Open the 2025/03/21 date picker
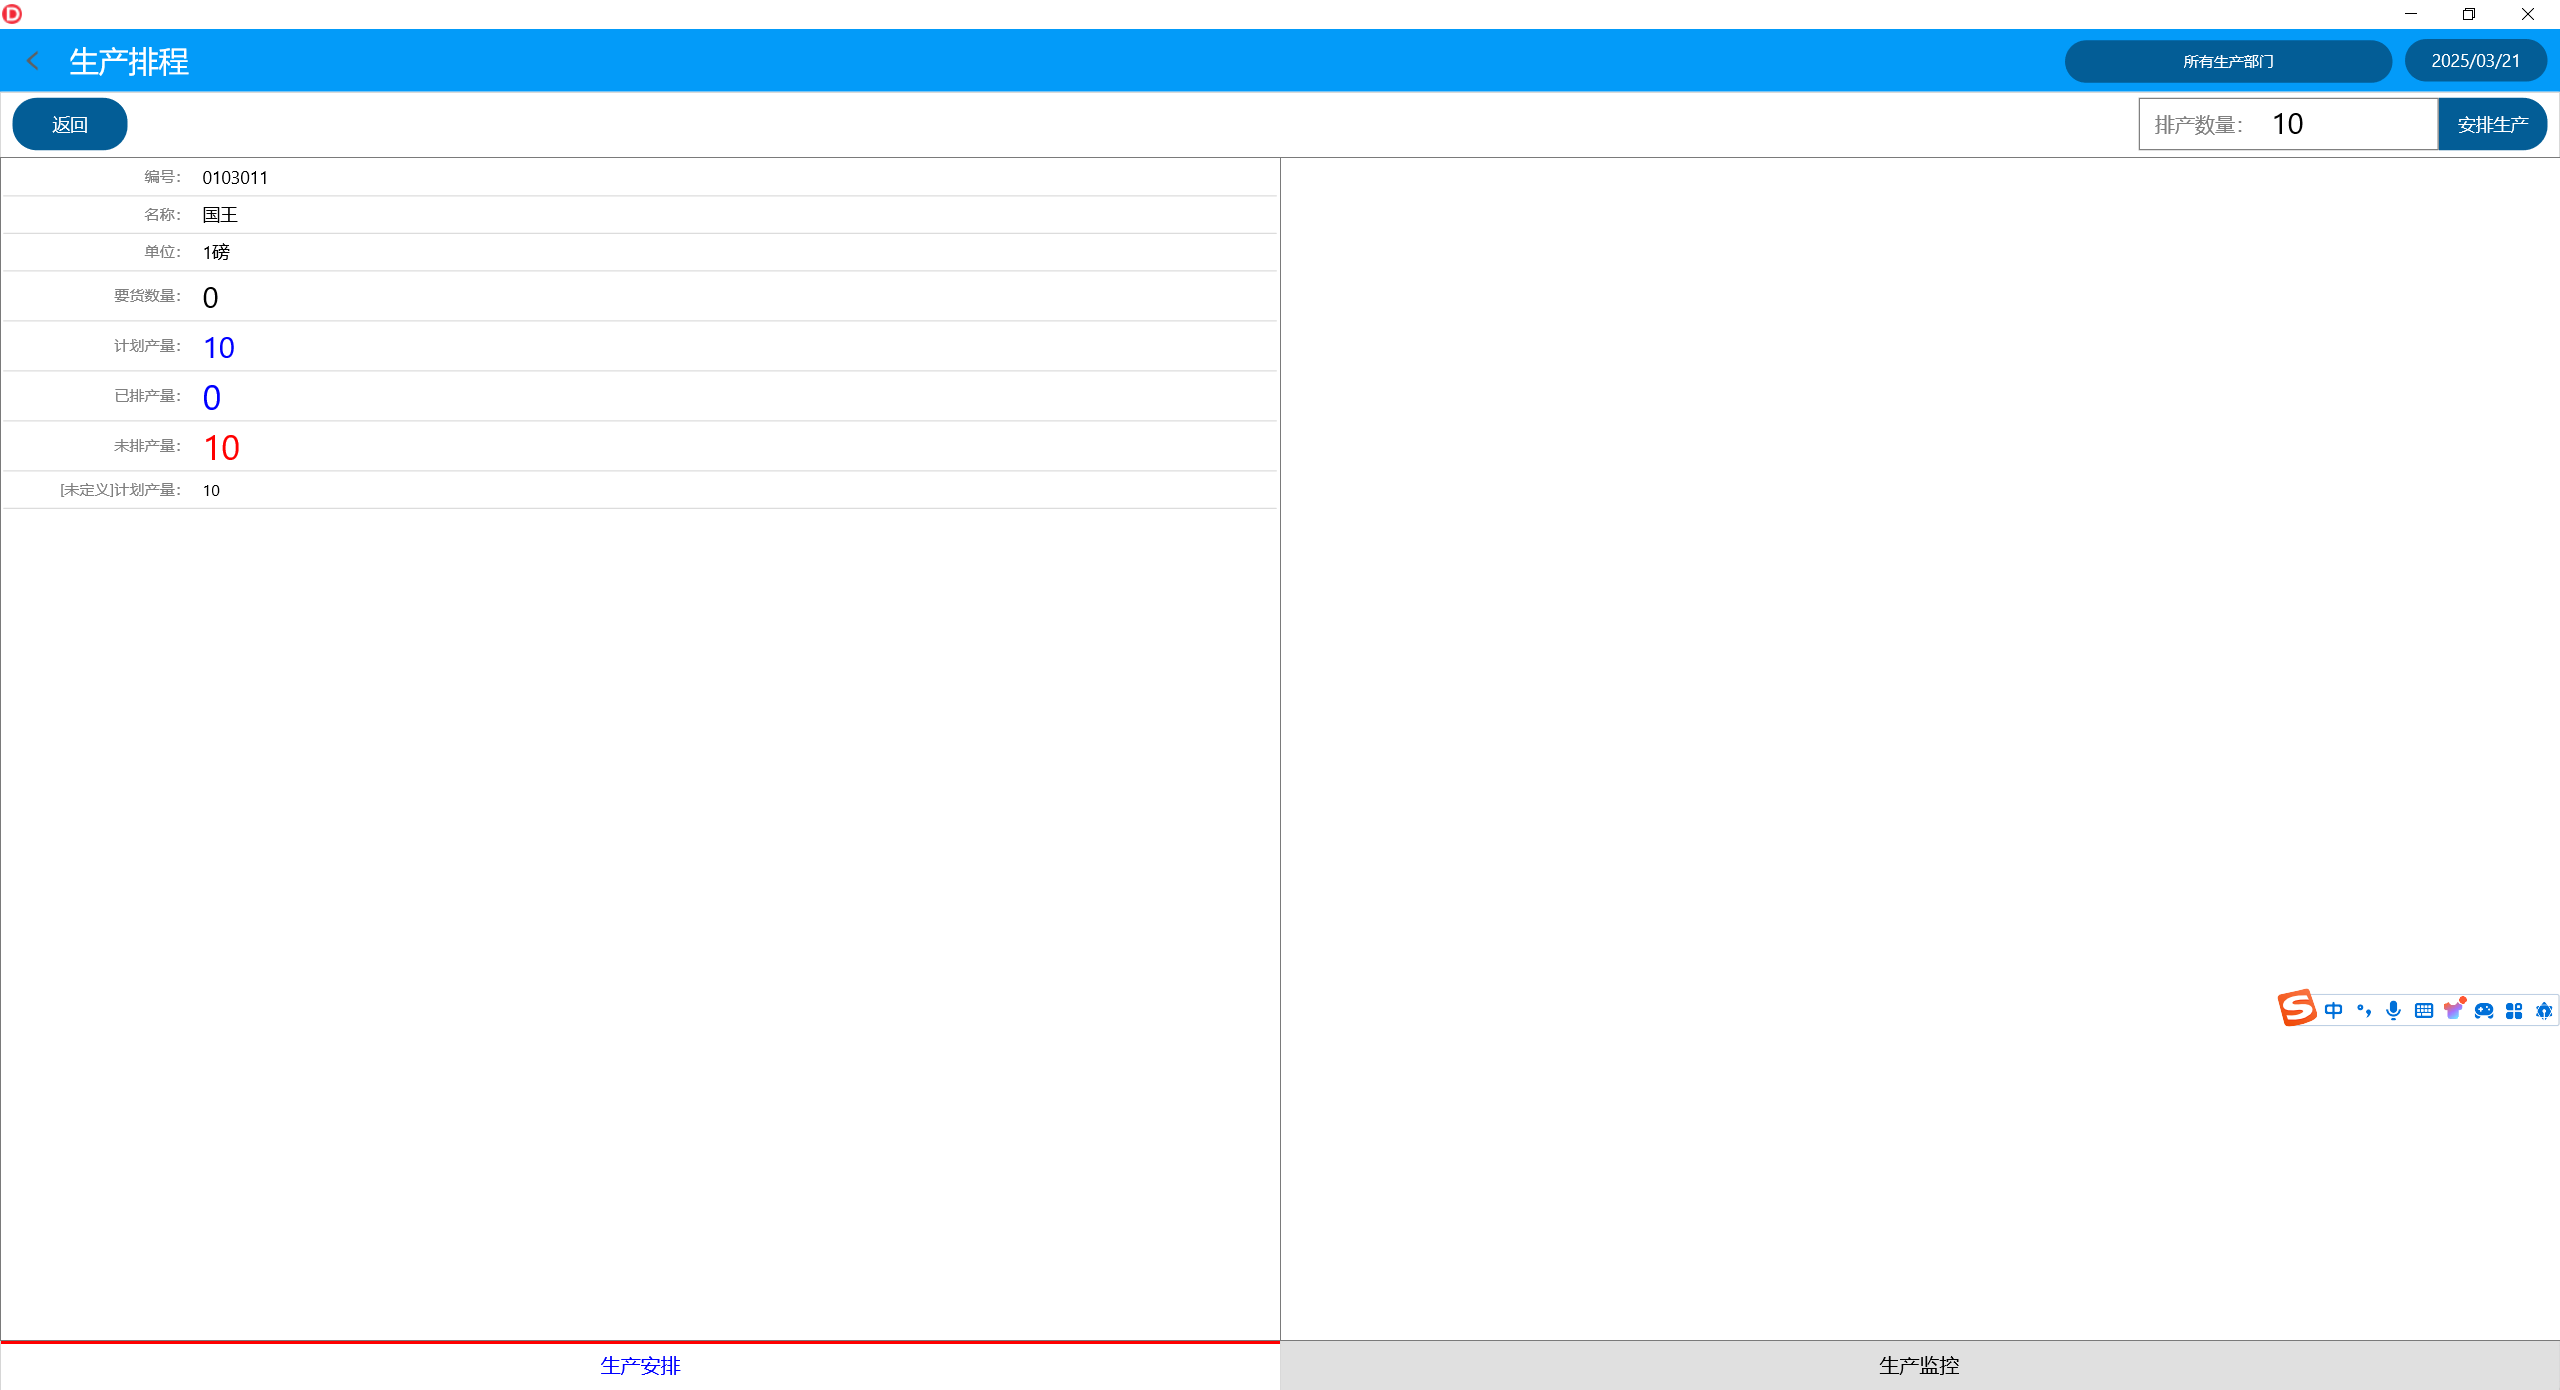 click(2475, 61)
